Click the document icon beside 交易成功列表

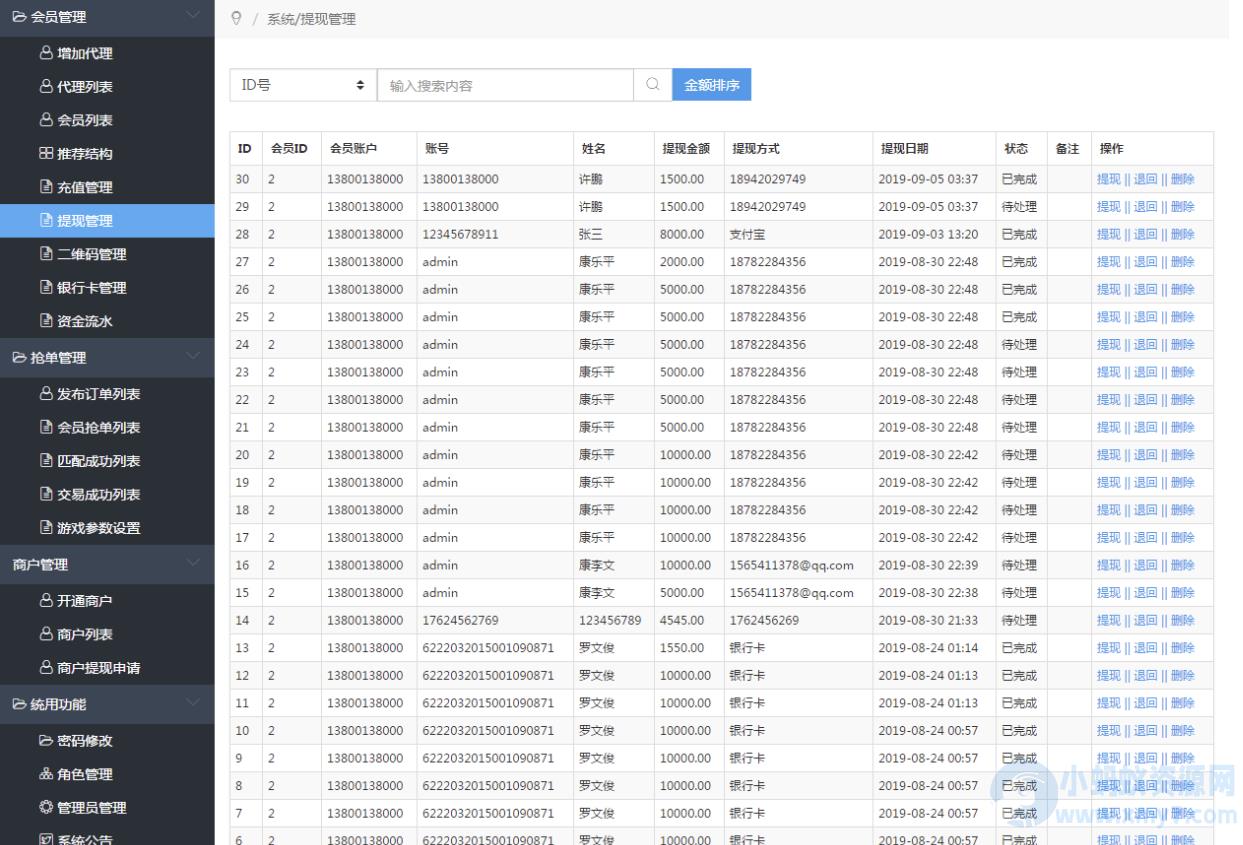point(46,494)
